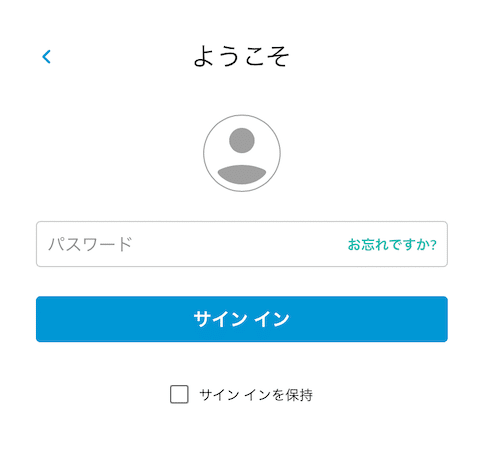This screenshot has height=458, width=500.
Task: Enable the keep-signed-in checkbox
Action: click(179, 394)
